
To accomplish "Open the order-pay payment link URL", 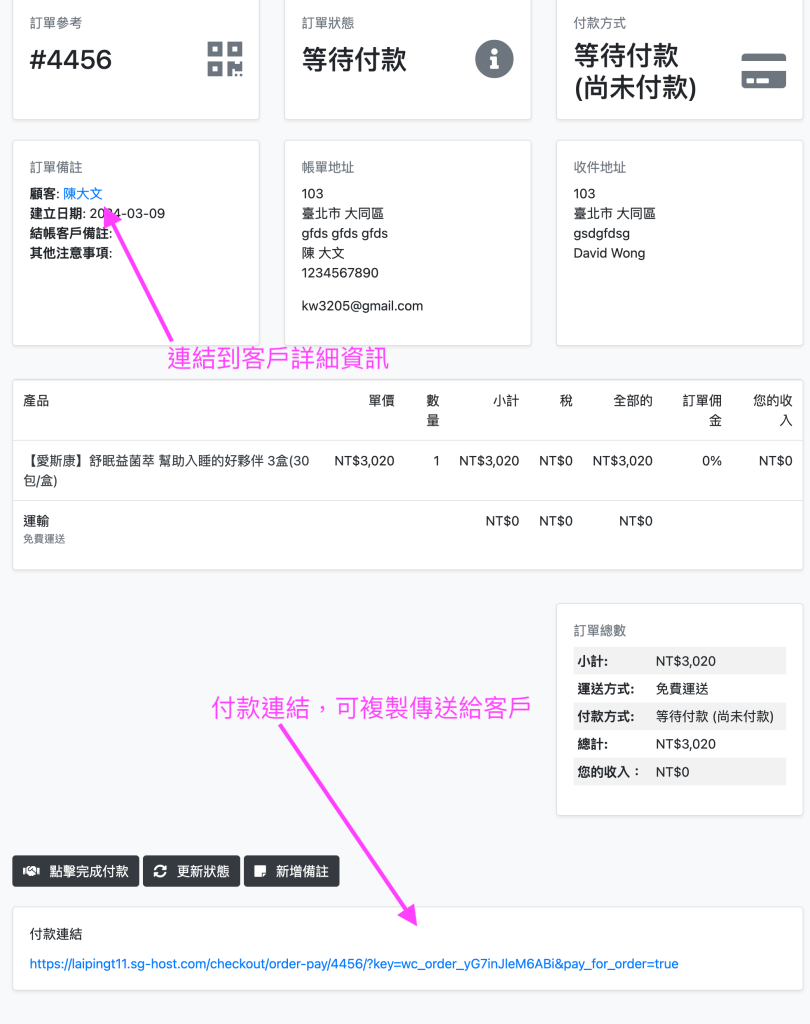I will [x=354, y=964].
